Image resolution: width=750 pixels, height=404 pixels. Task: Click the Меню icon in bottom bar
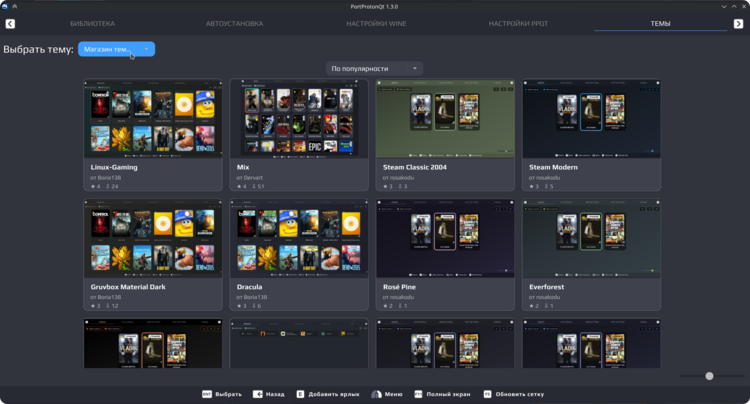(376, 394)
